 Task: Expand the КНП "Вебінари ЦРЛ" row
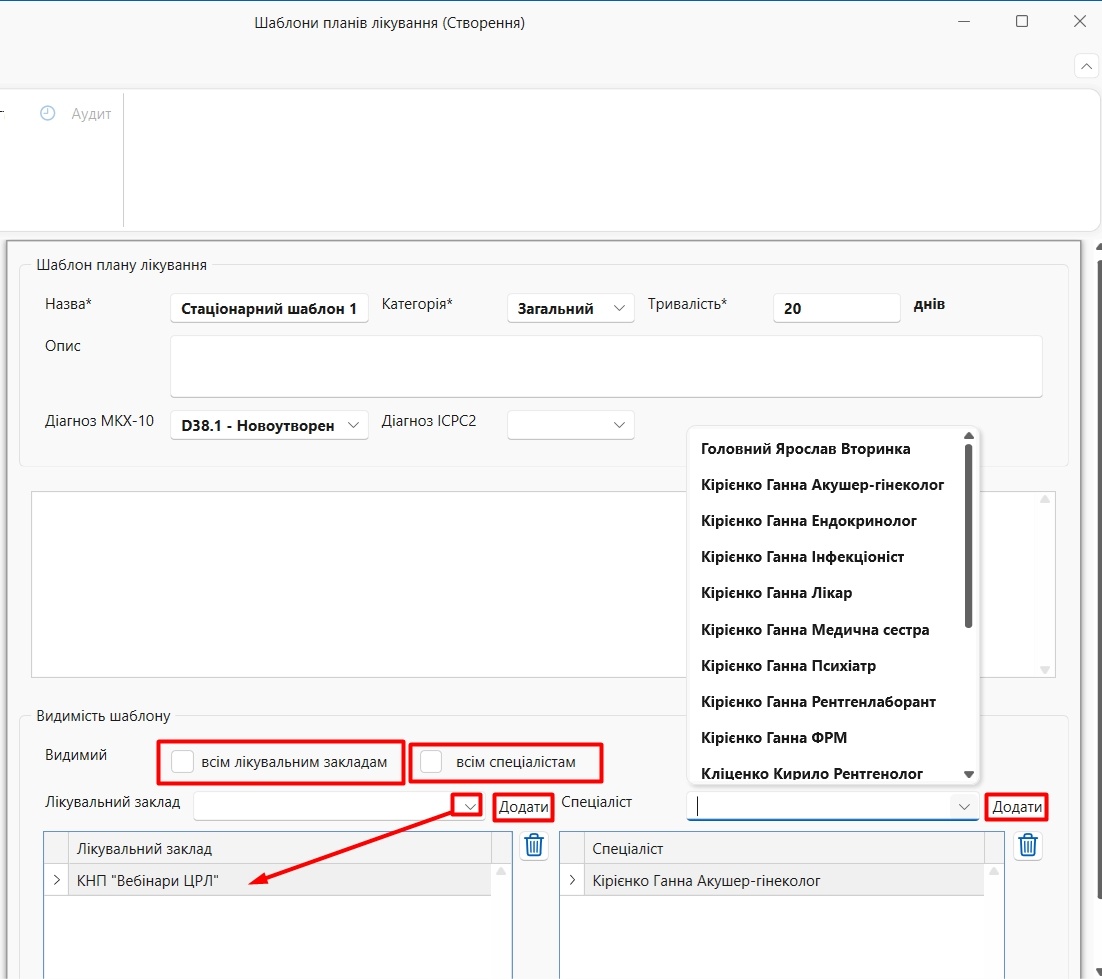(56, 880)
